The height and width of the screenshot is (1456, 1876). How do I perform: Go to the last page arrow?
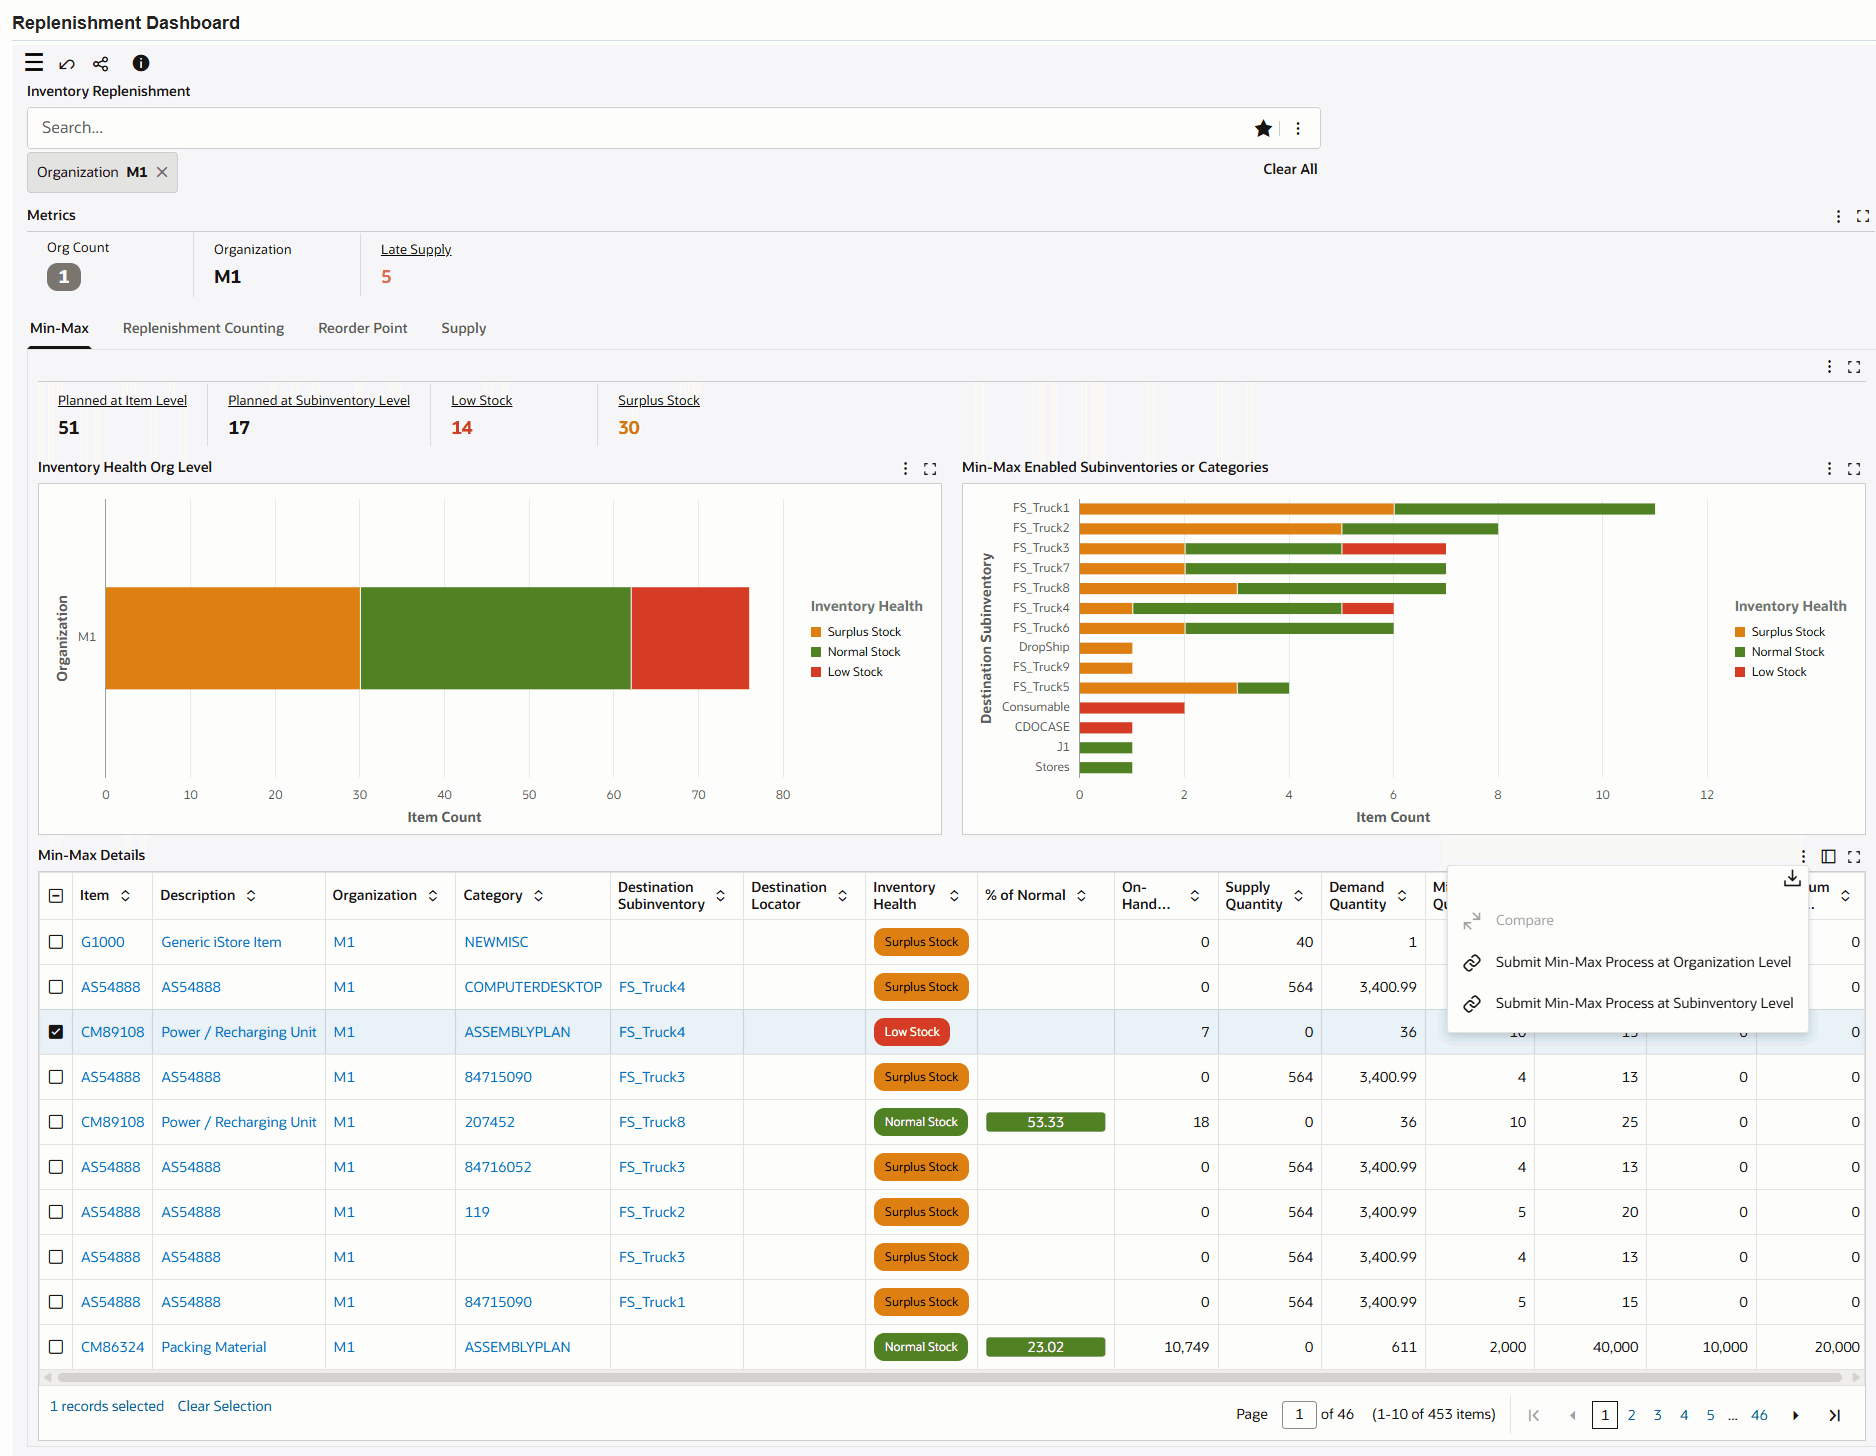(1834, 1415)
